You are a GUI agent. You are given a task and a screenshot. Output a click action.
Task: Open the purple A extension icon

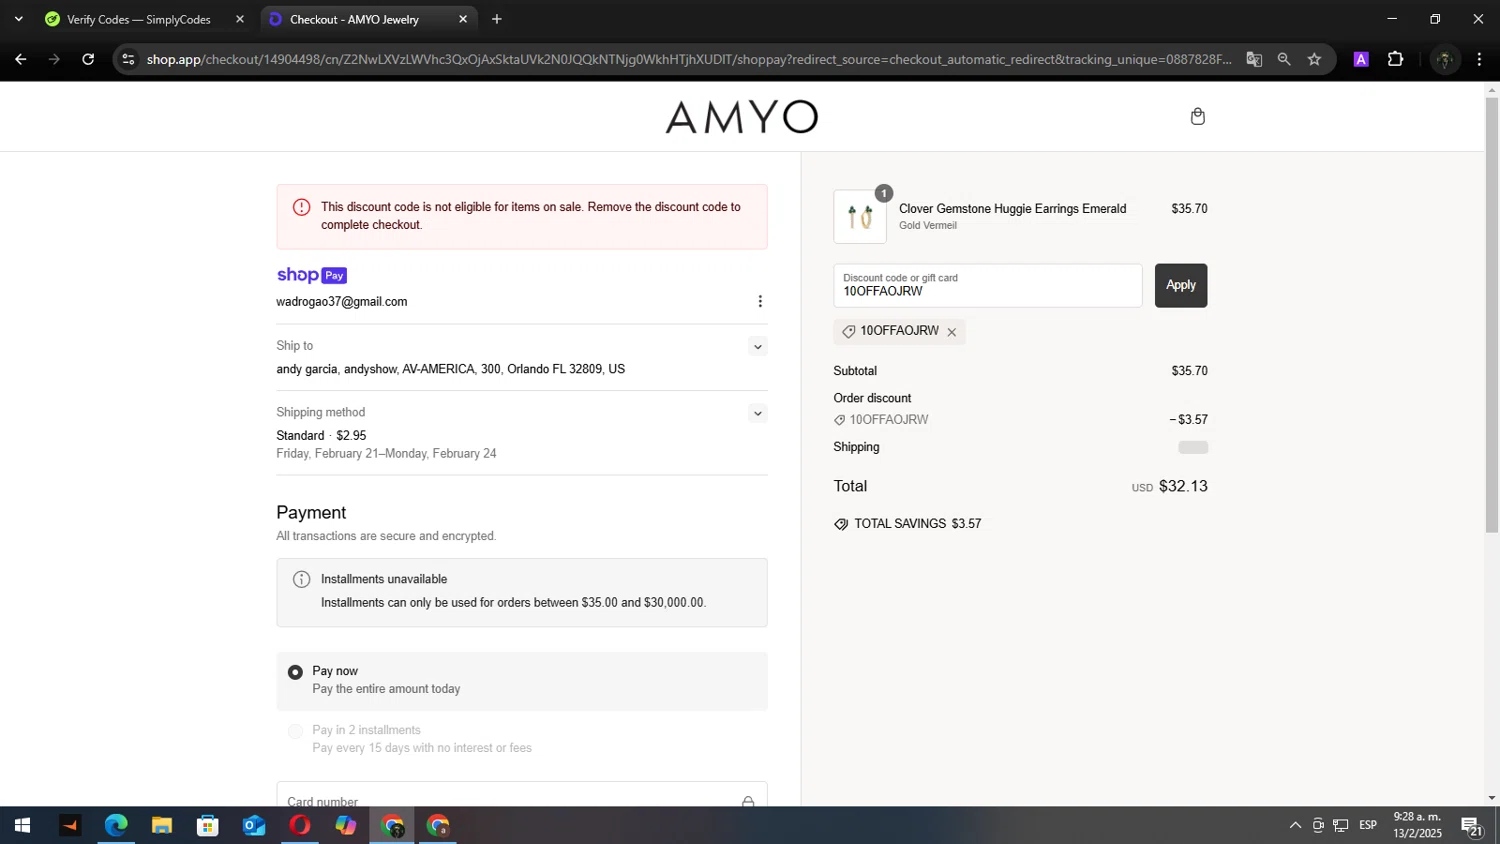tap(1361, 59)
